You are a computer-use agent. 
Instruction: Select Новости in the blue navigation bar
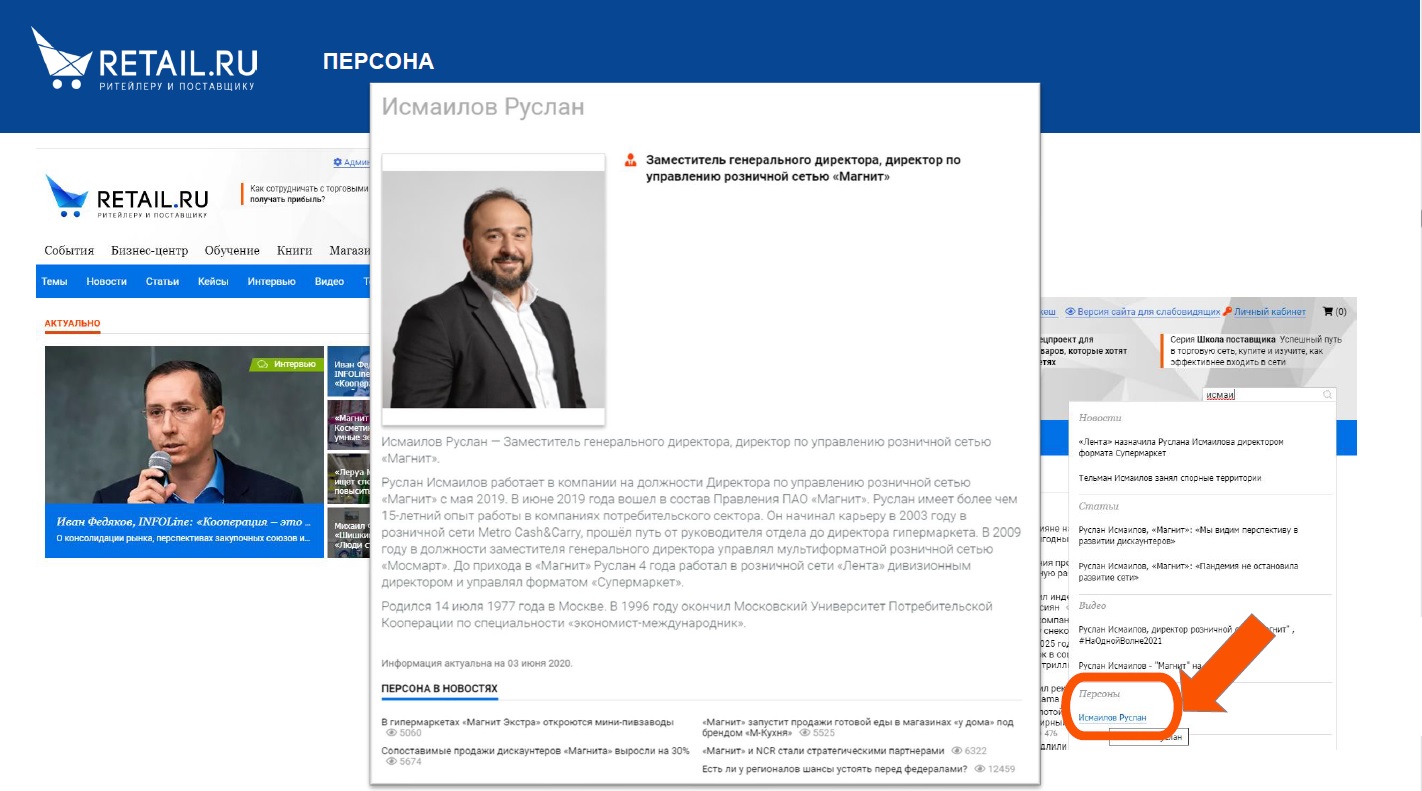click(x=106, y=282)
